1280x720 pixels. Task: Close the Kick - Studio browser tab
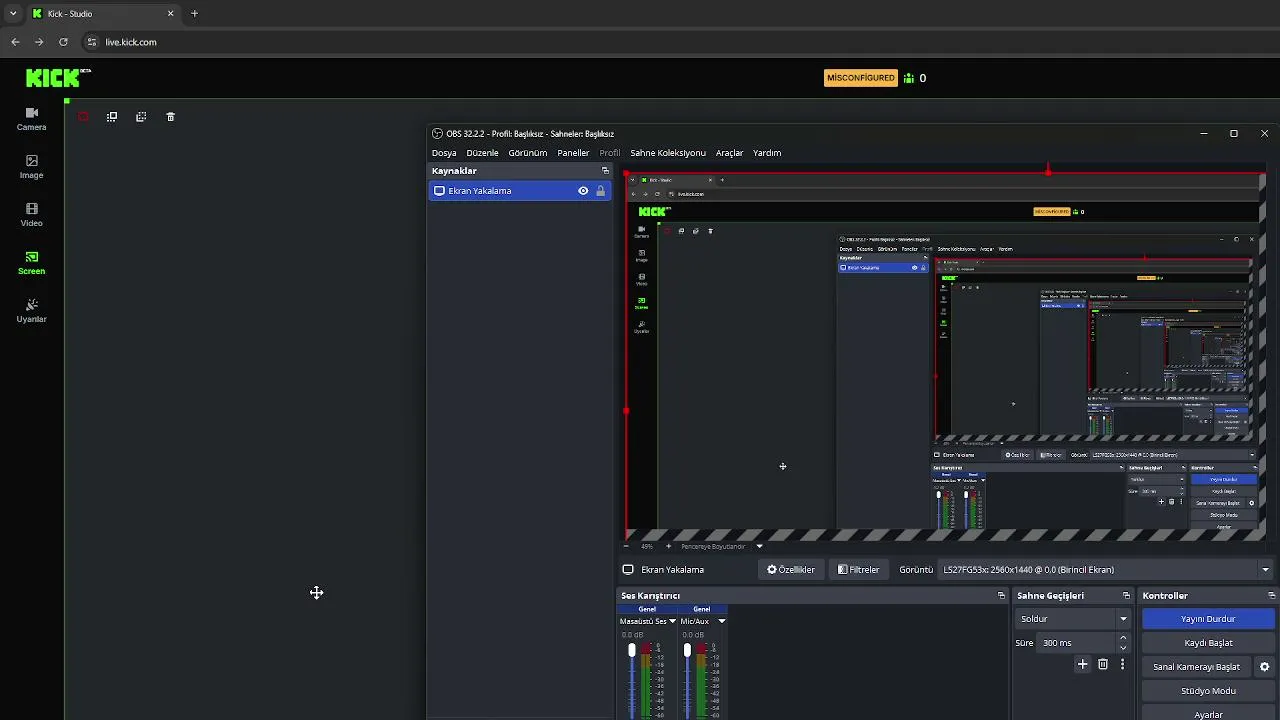[170, 14]
